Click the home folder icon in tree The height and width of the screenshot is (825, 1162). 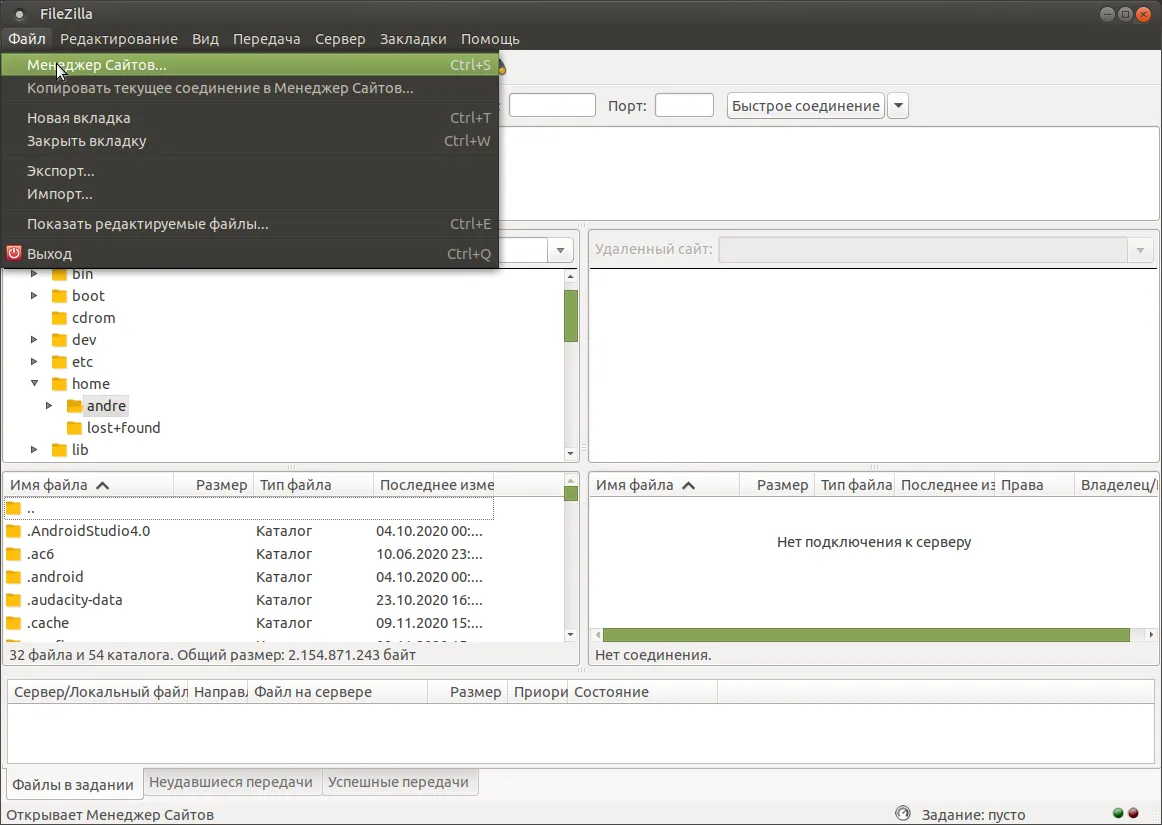59,384
